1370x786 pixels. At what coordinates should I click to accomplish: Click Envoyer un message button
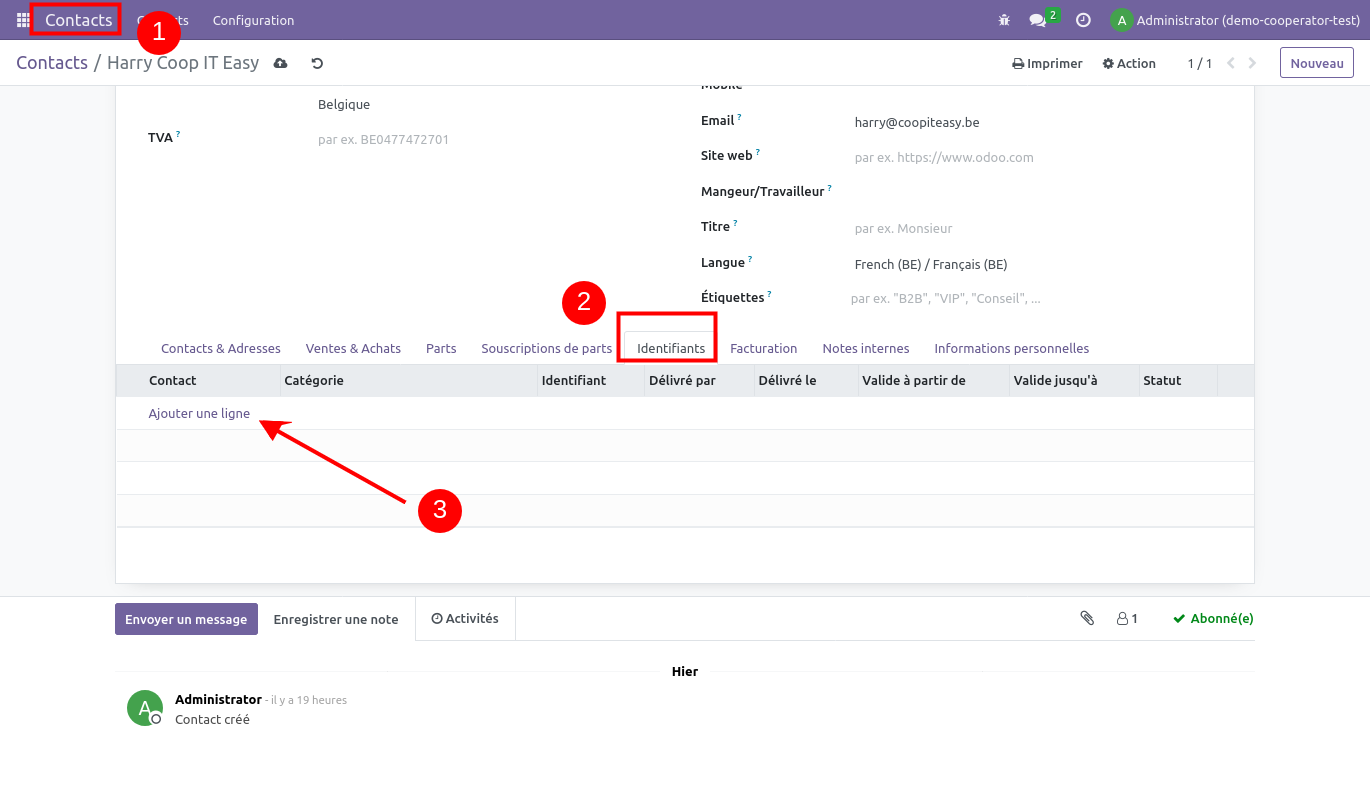[186, 619]
